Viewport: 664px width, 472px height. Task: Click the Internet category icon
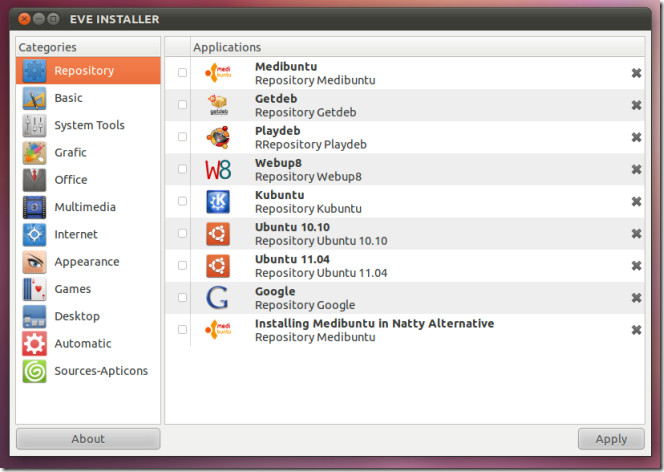[x=34, y=235]
